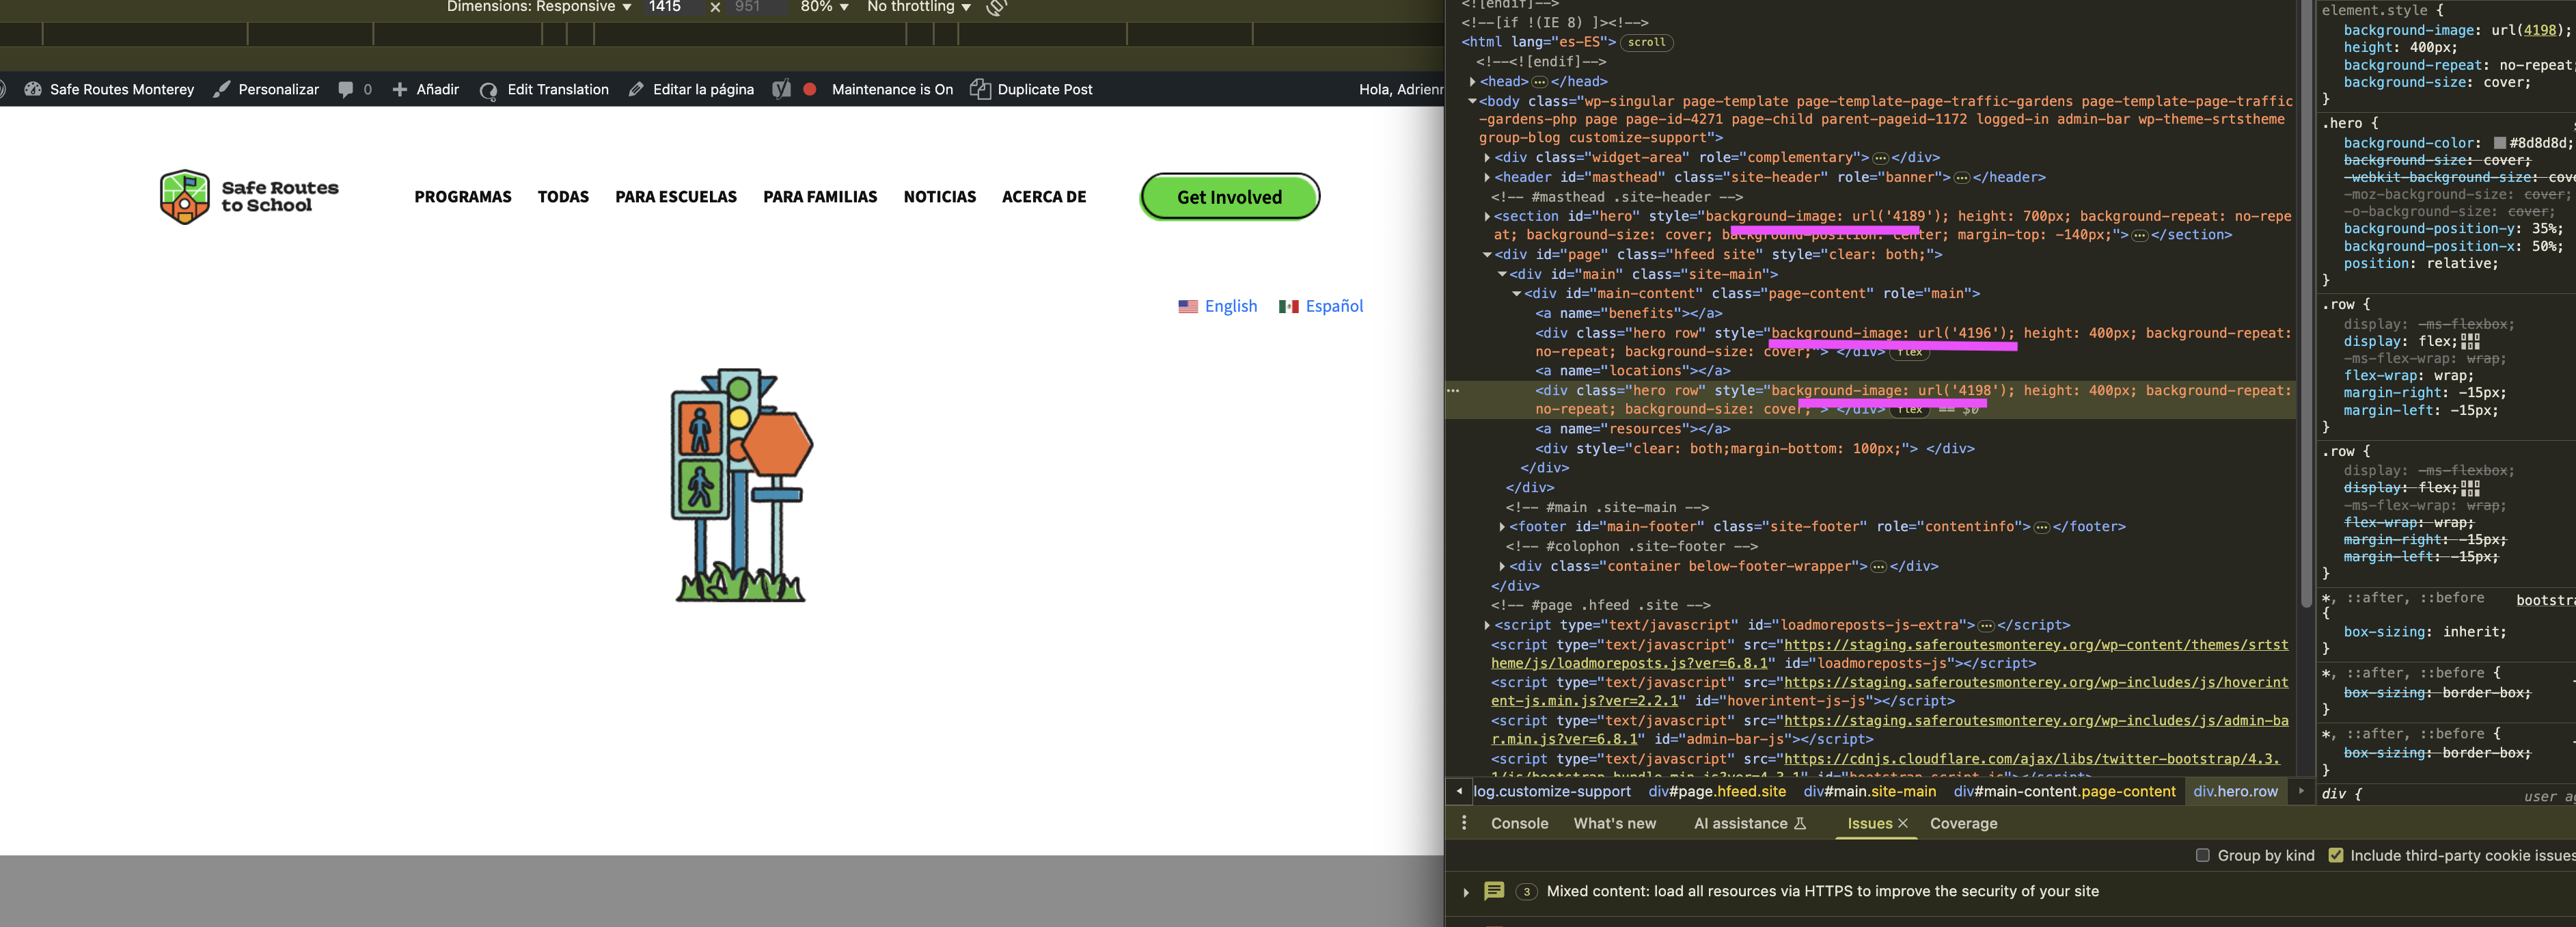Click the scroll badge on html element
This screenshot has width=2576, height=927.
1646,43
